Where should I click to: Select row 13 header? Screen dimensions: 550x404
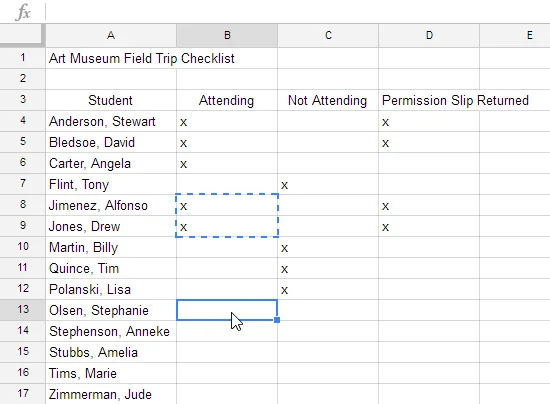tap(23, 310)
